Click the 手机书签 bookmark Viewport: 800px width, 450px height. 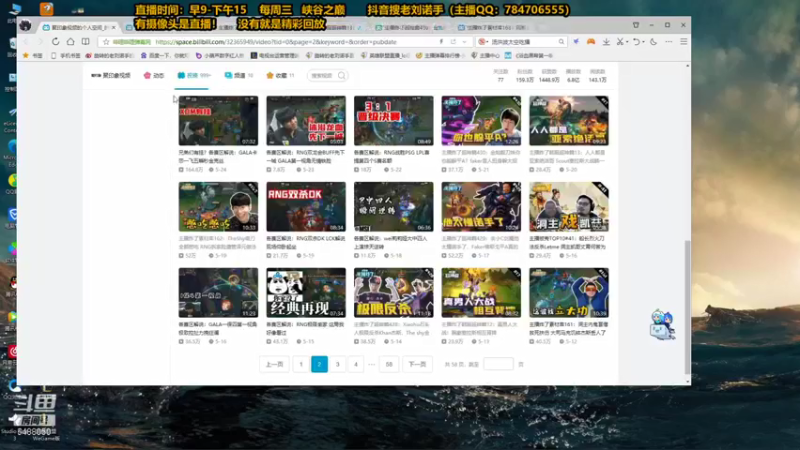tap(66, 55)
